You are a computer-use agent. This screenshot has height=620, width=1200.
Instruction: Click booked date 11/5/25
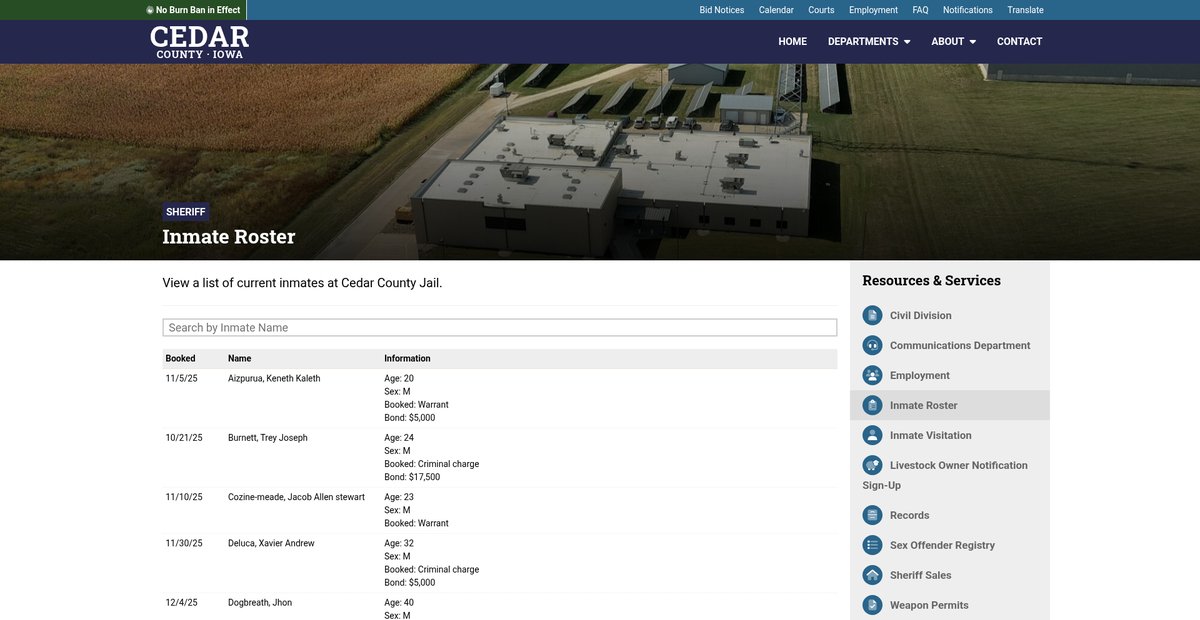181,378
